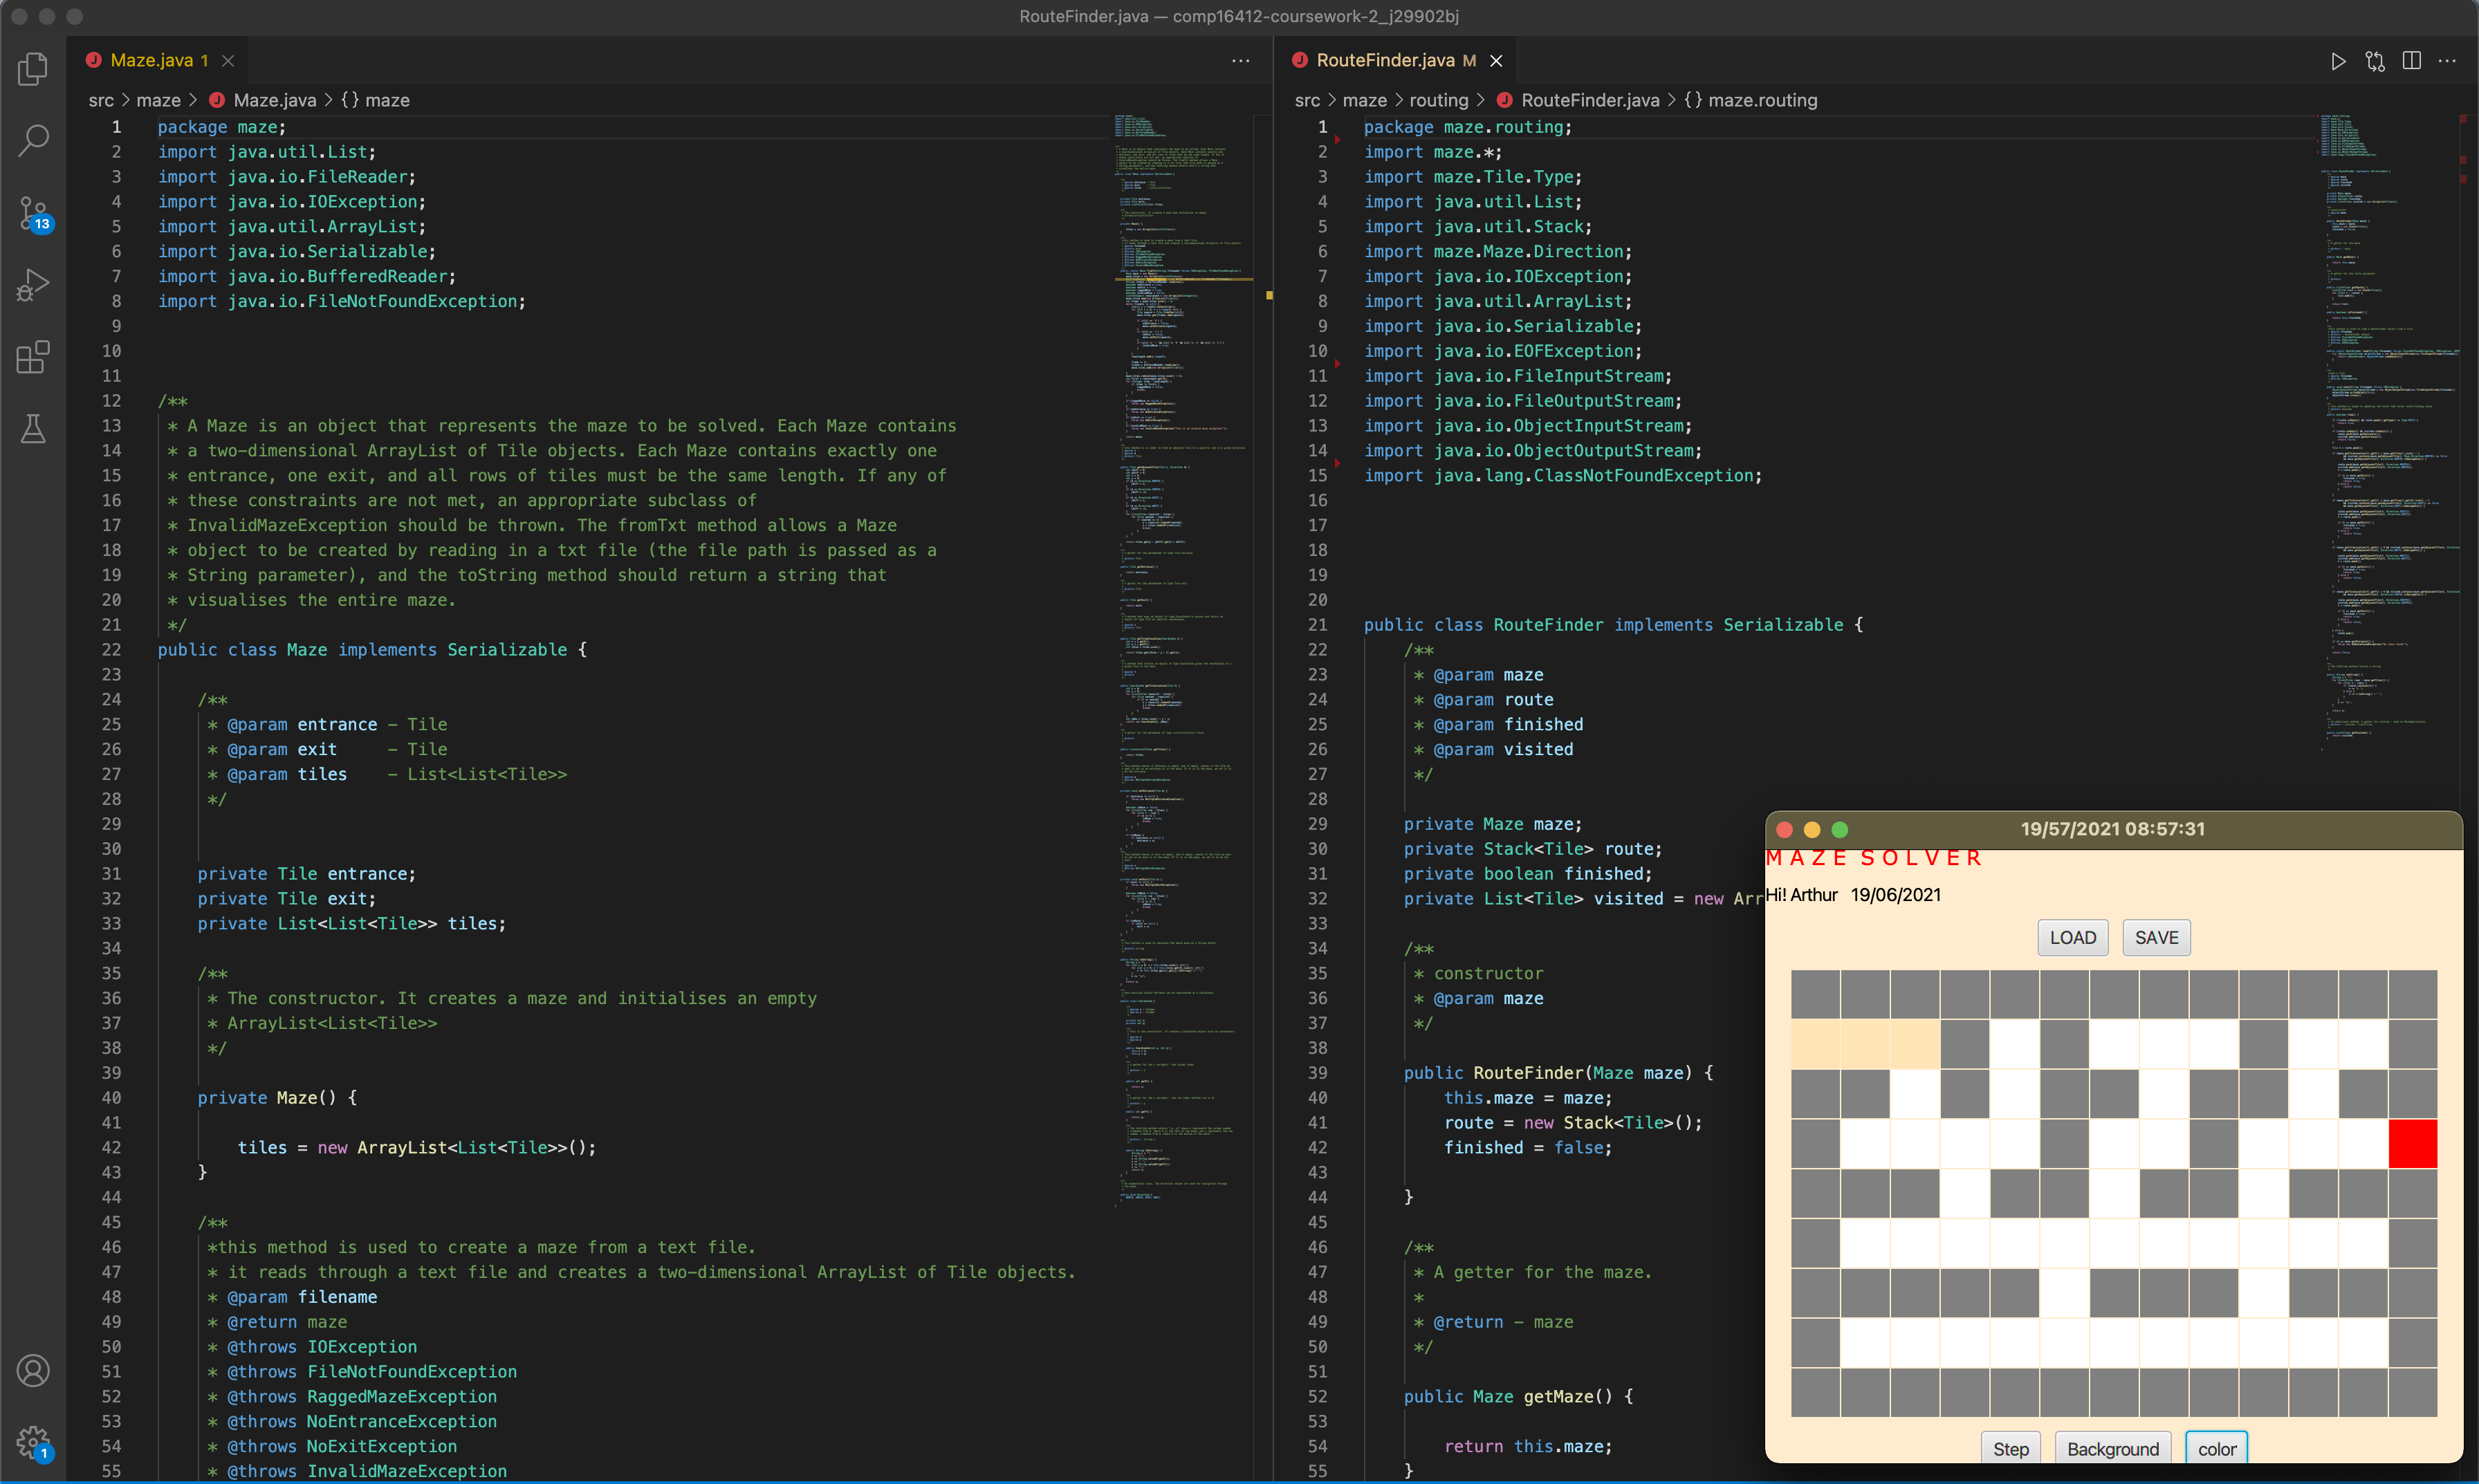Click 'src' breadcrumb in Maze.java editor
Image resolution: width=2479 pixels, height=1484 pixels.
101,100
